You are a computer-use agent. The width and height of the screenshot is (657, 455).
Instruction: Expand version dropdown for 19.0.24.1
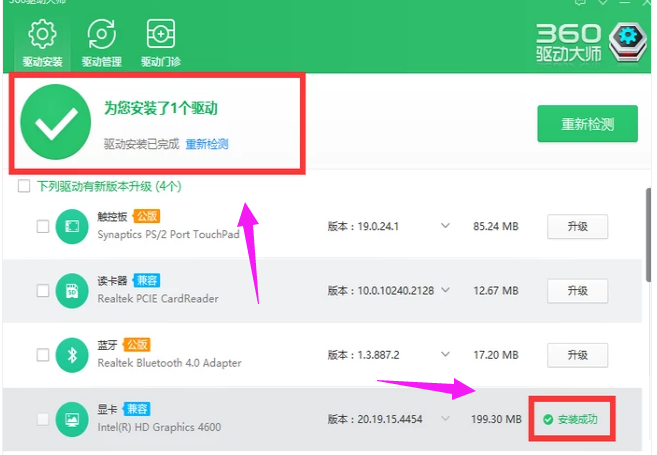click(445, 226)
